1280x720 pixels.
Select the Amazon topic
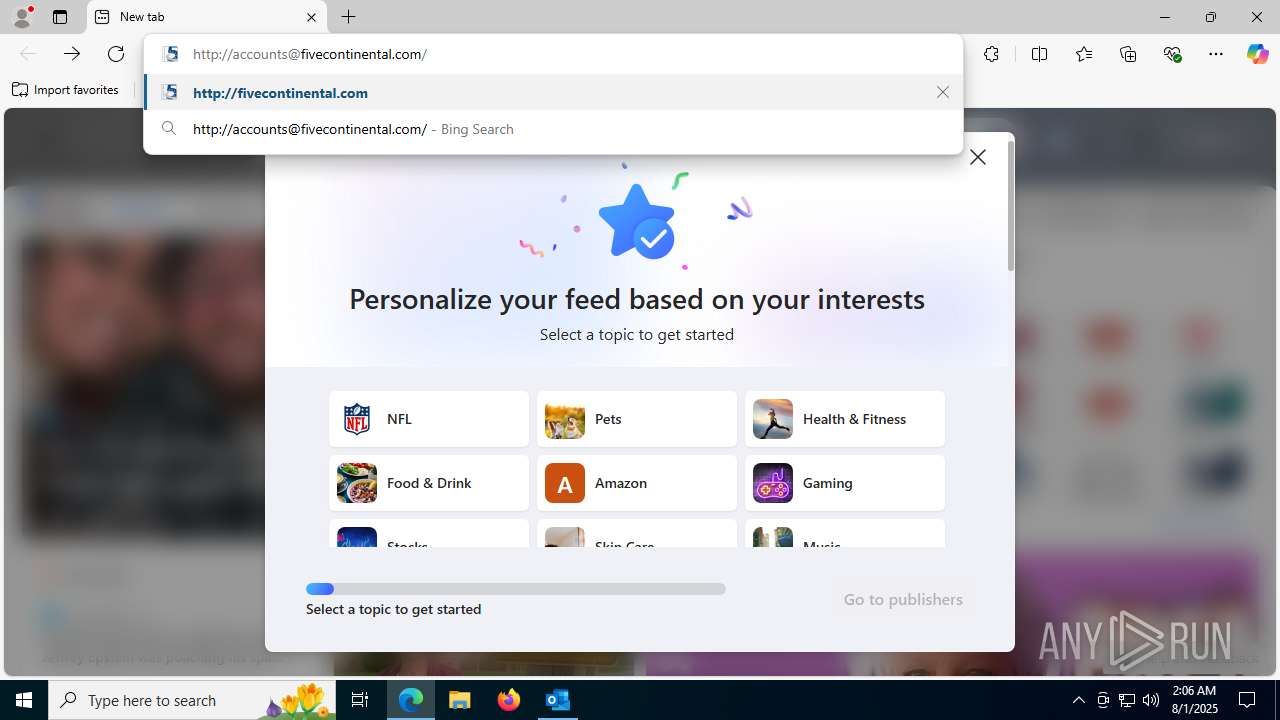(x=637, y=483)
